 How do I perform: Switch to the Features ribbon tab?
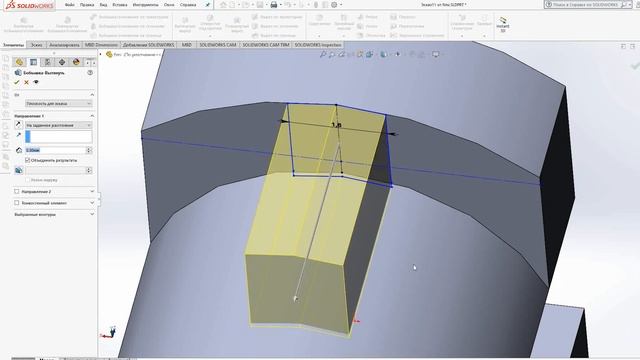13,45
